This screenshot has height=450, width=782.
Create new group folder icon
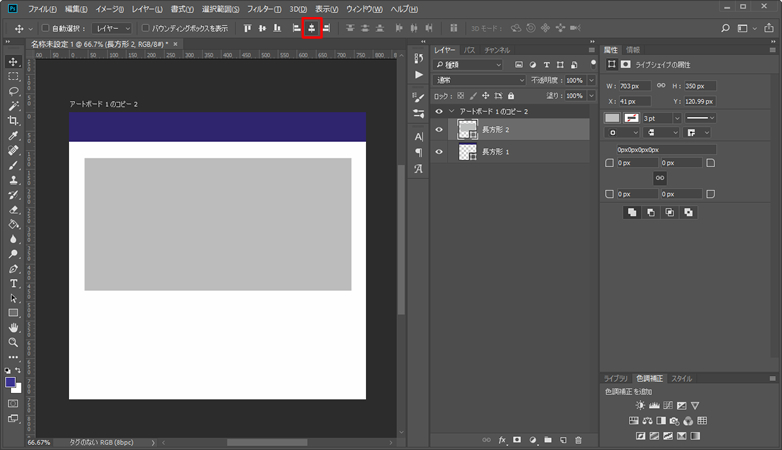[548, 440]
